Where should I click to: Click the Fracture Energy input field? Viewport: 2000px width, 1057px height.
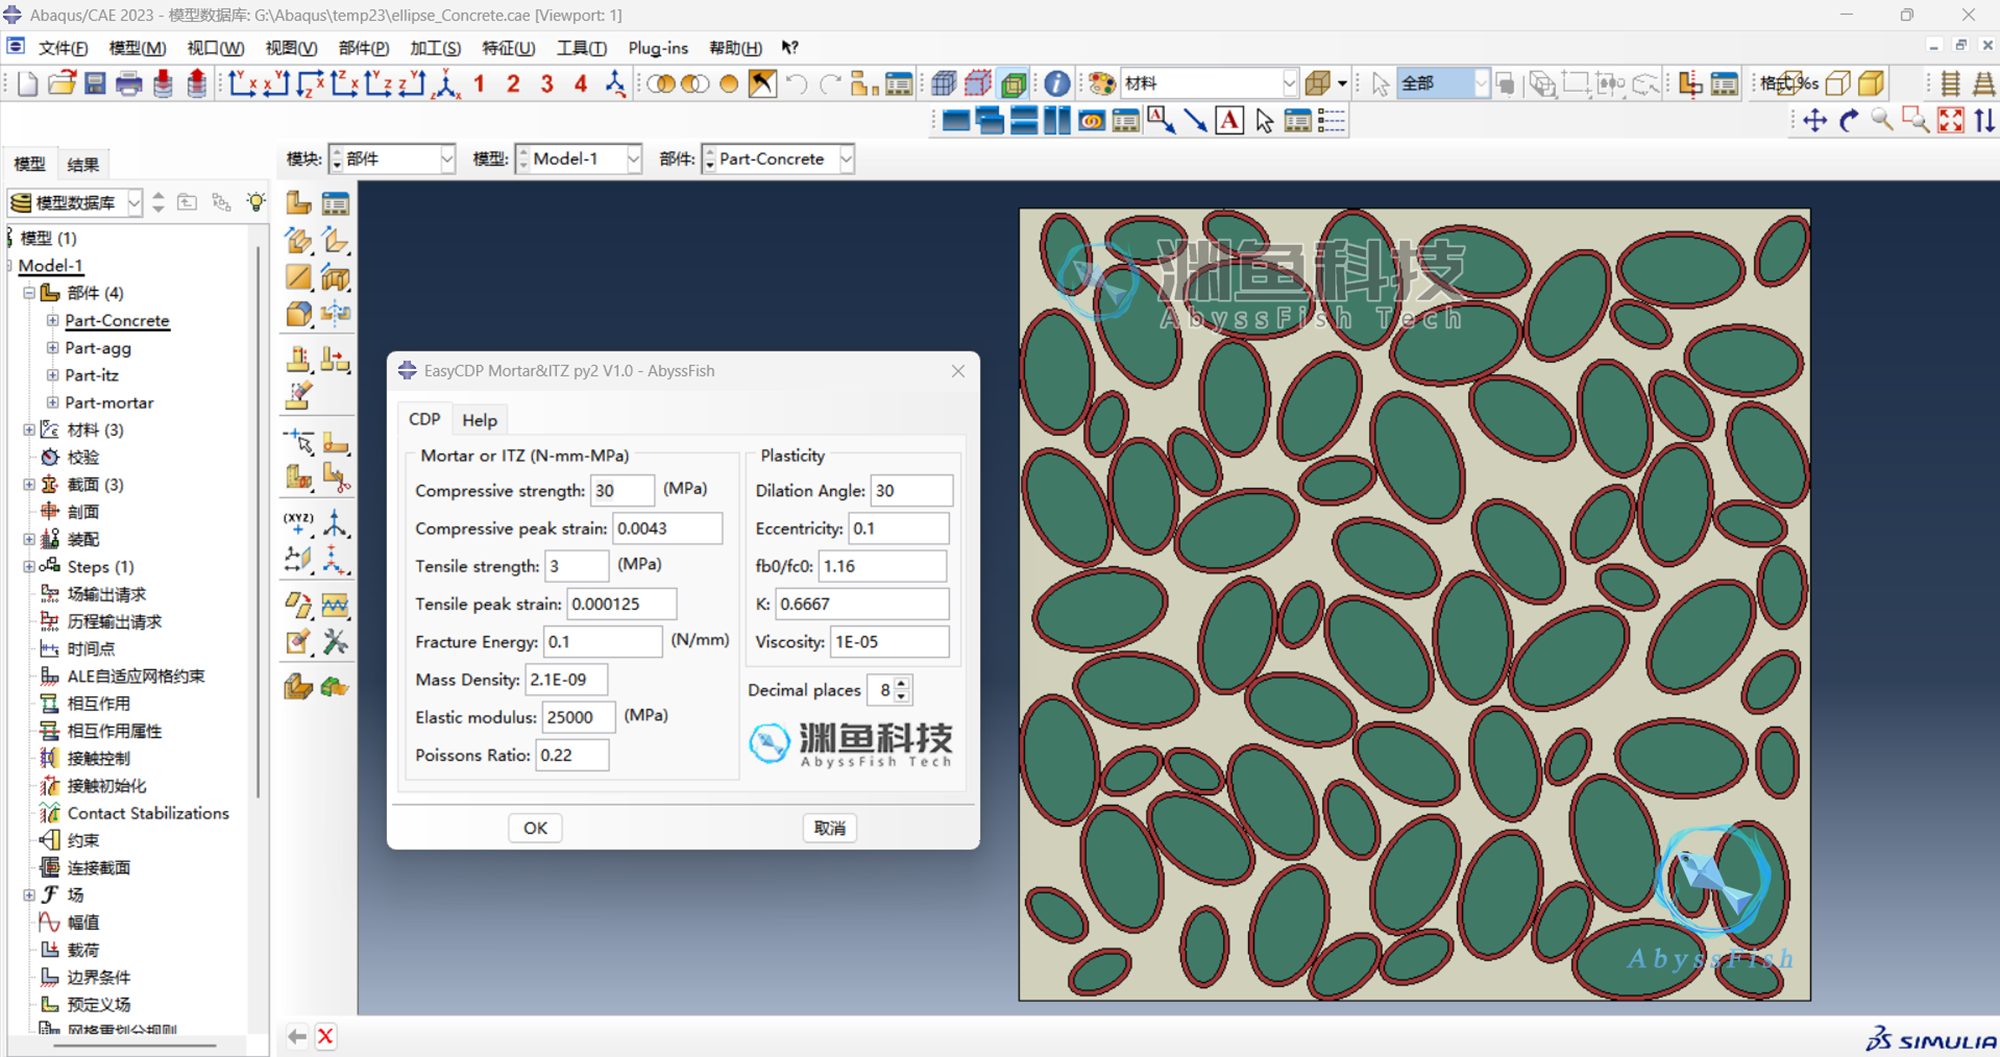coord(603,642)
